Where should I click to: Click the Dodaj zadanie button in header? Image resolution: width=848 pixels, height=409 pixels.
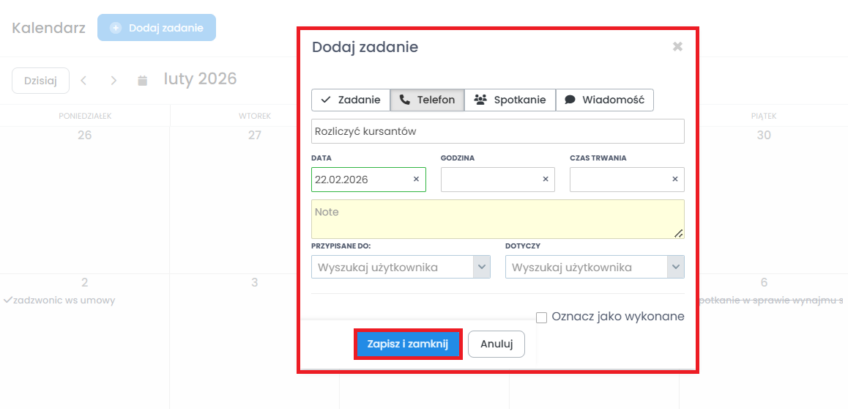coord(157,28)
